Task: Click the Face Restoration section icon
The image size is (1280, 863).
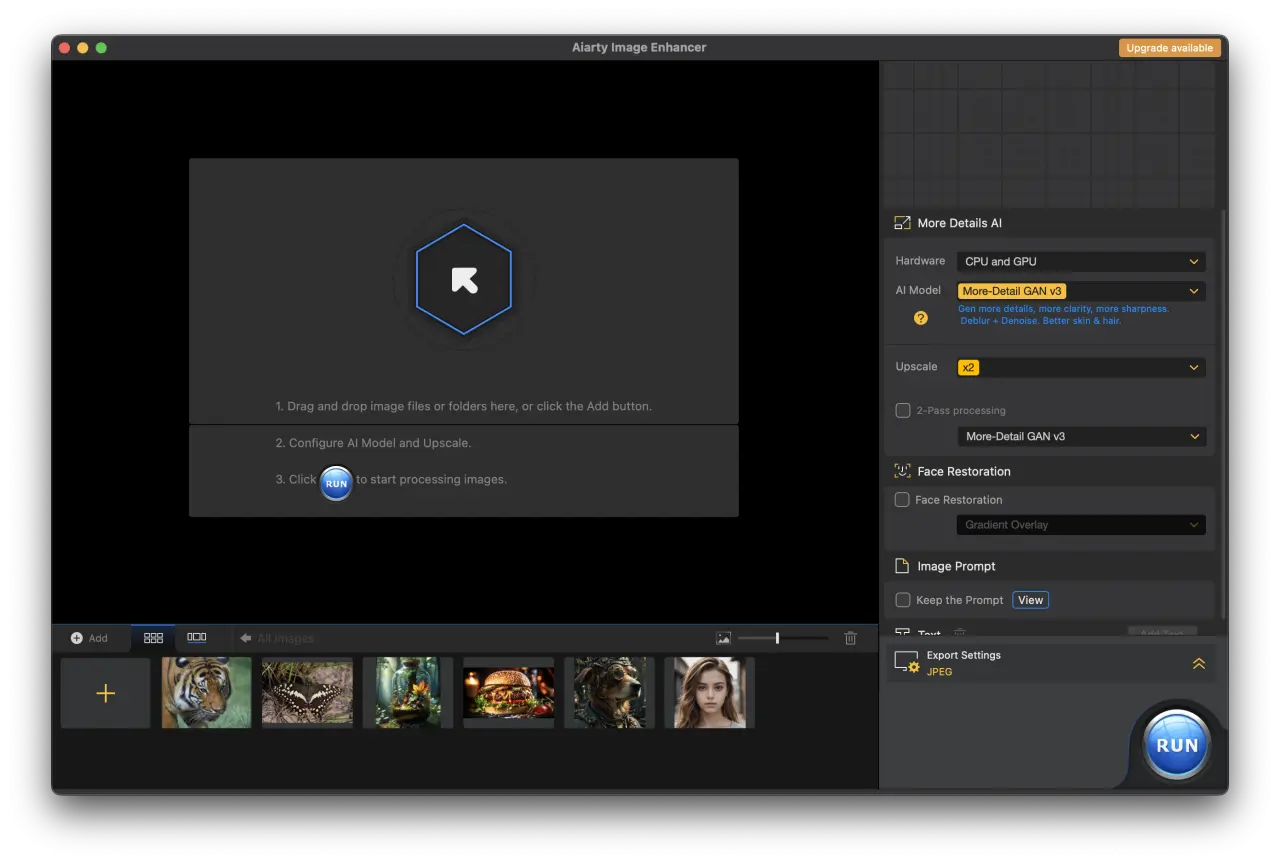Action: tap(902, 471)
